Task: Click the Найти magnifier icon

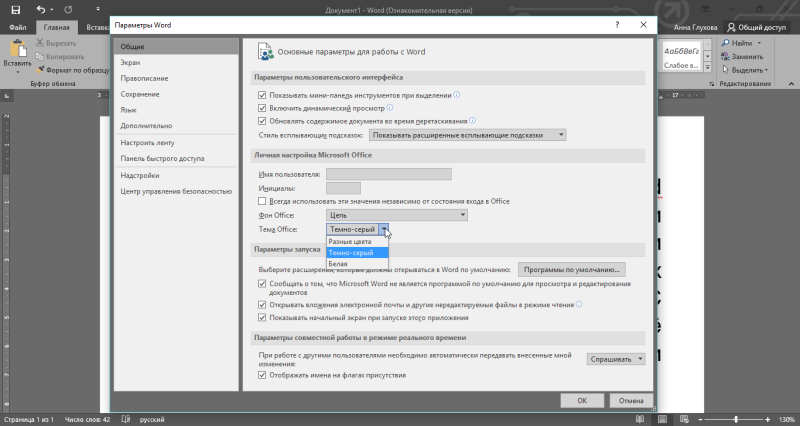Action: pyautogui.click(x=726, y=43)
